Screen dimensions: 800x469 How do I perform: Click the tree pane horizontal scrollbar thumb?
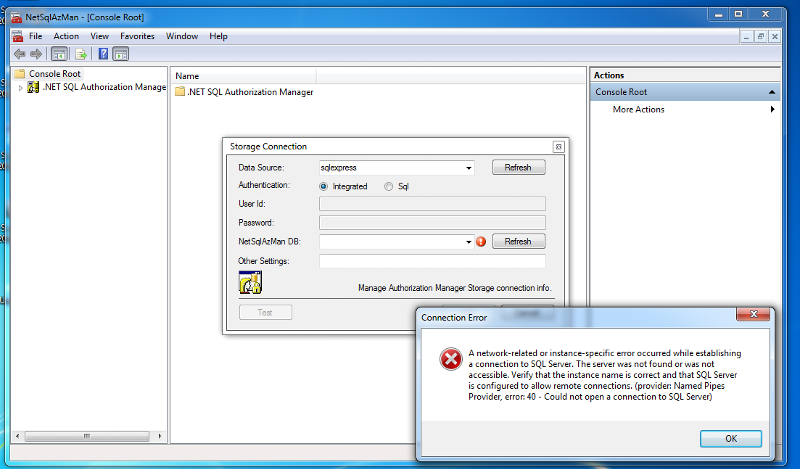87,436
